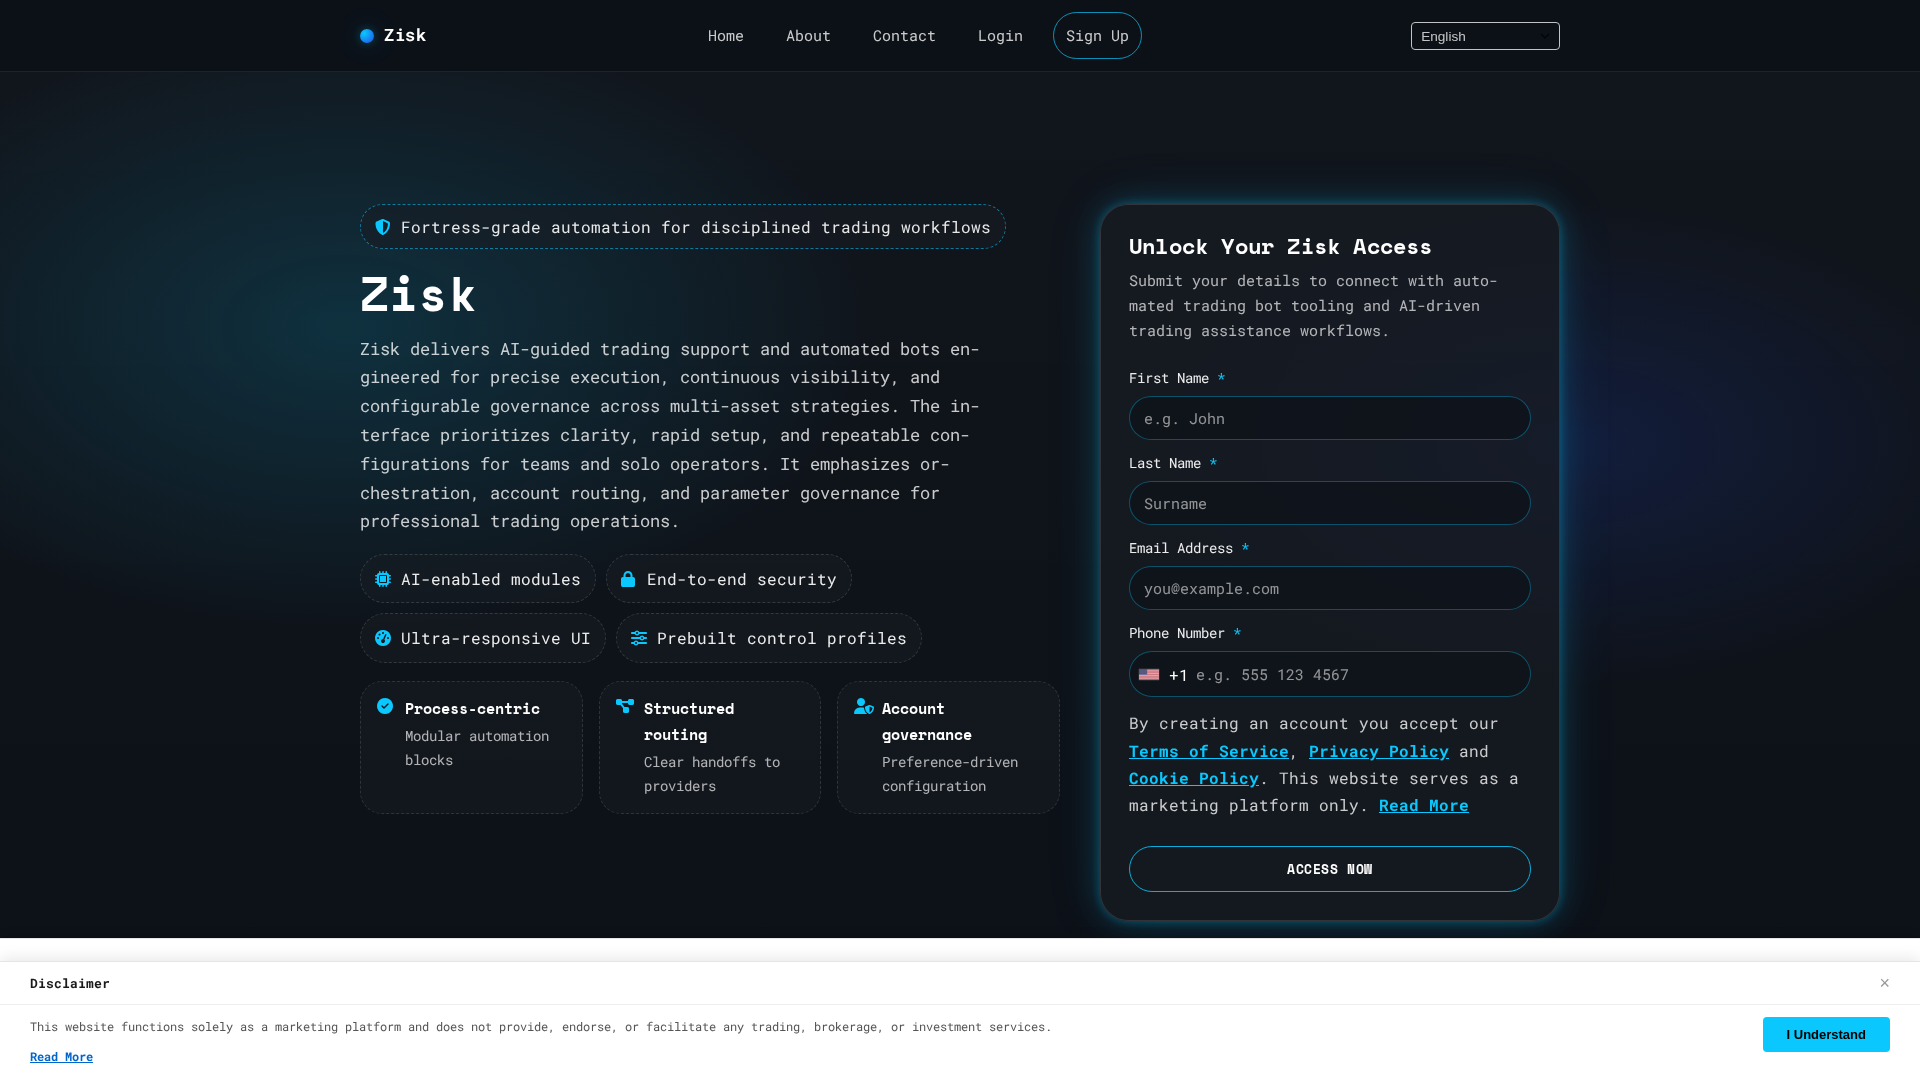
Task: Click the sliders icon beside Prebuilt control profiles
Action: pyautogui.click(x=639, y=638)
